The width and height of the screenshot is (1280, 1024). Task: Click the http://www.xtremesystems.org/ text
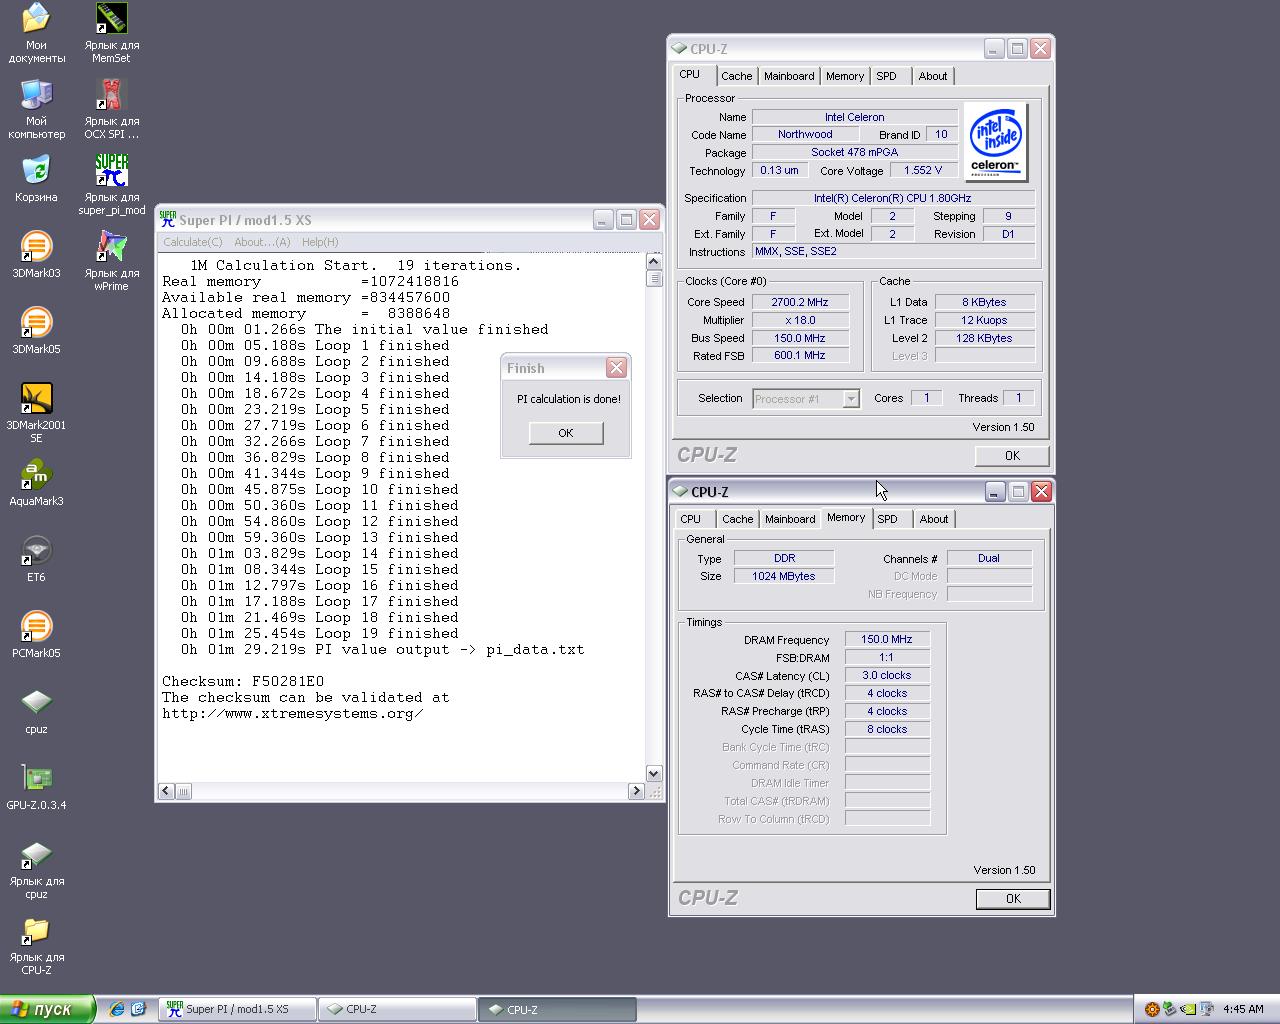click(x=292, y=713)
